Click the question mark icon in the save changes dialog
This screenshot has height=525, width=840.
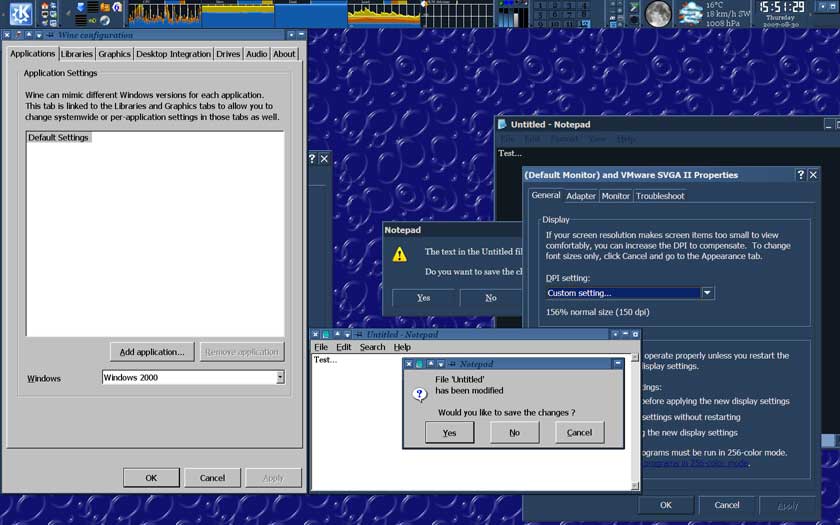[x=420, y=394]
